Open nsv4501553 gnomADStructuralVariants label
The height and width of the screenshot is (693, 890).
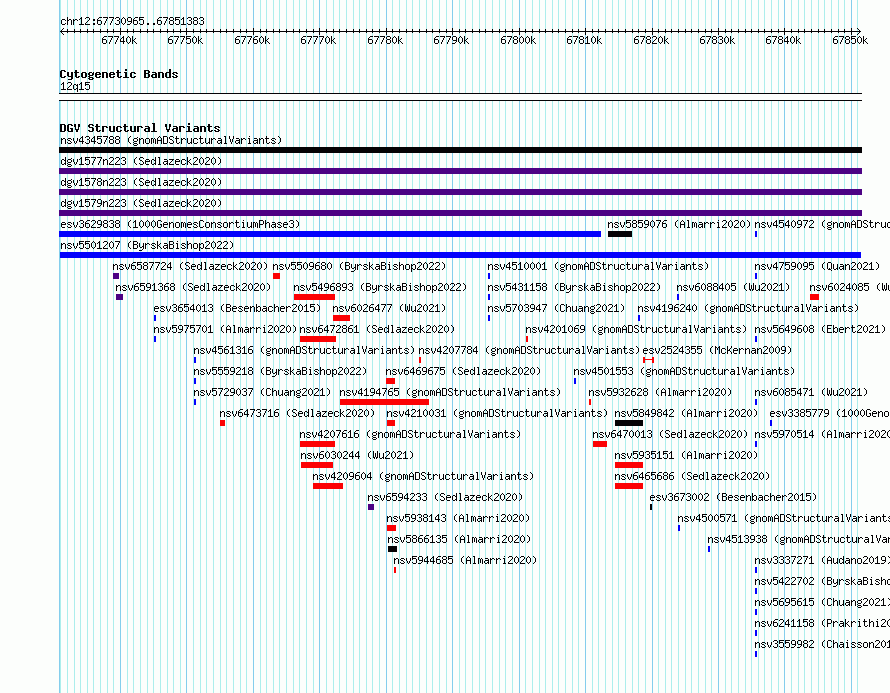pyautogui.click(x=684, y=371)
